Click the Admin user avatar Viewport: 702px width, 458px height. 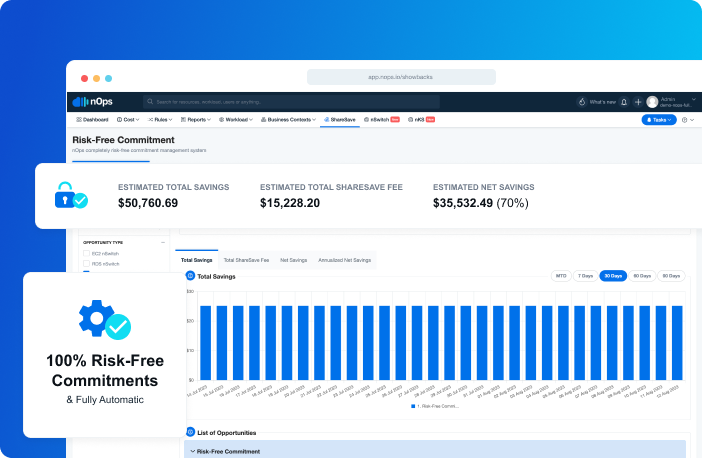(x=652, y=102)
